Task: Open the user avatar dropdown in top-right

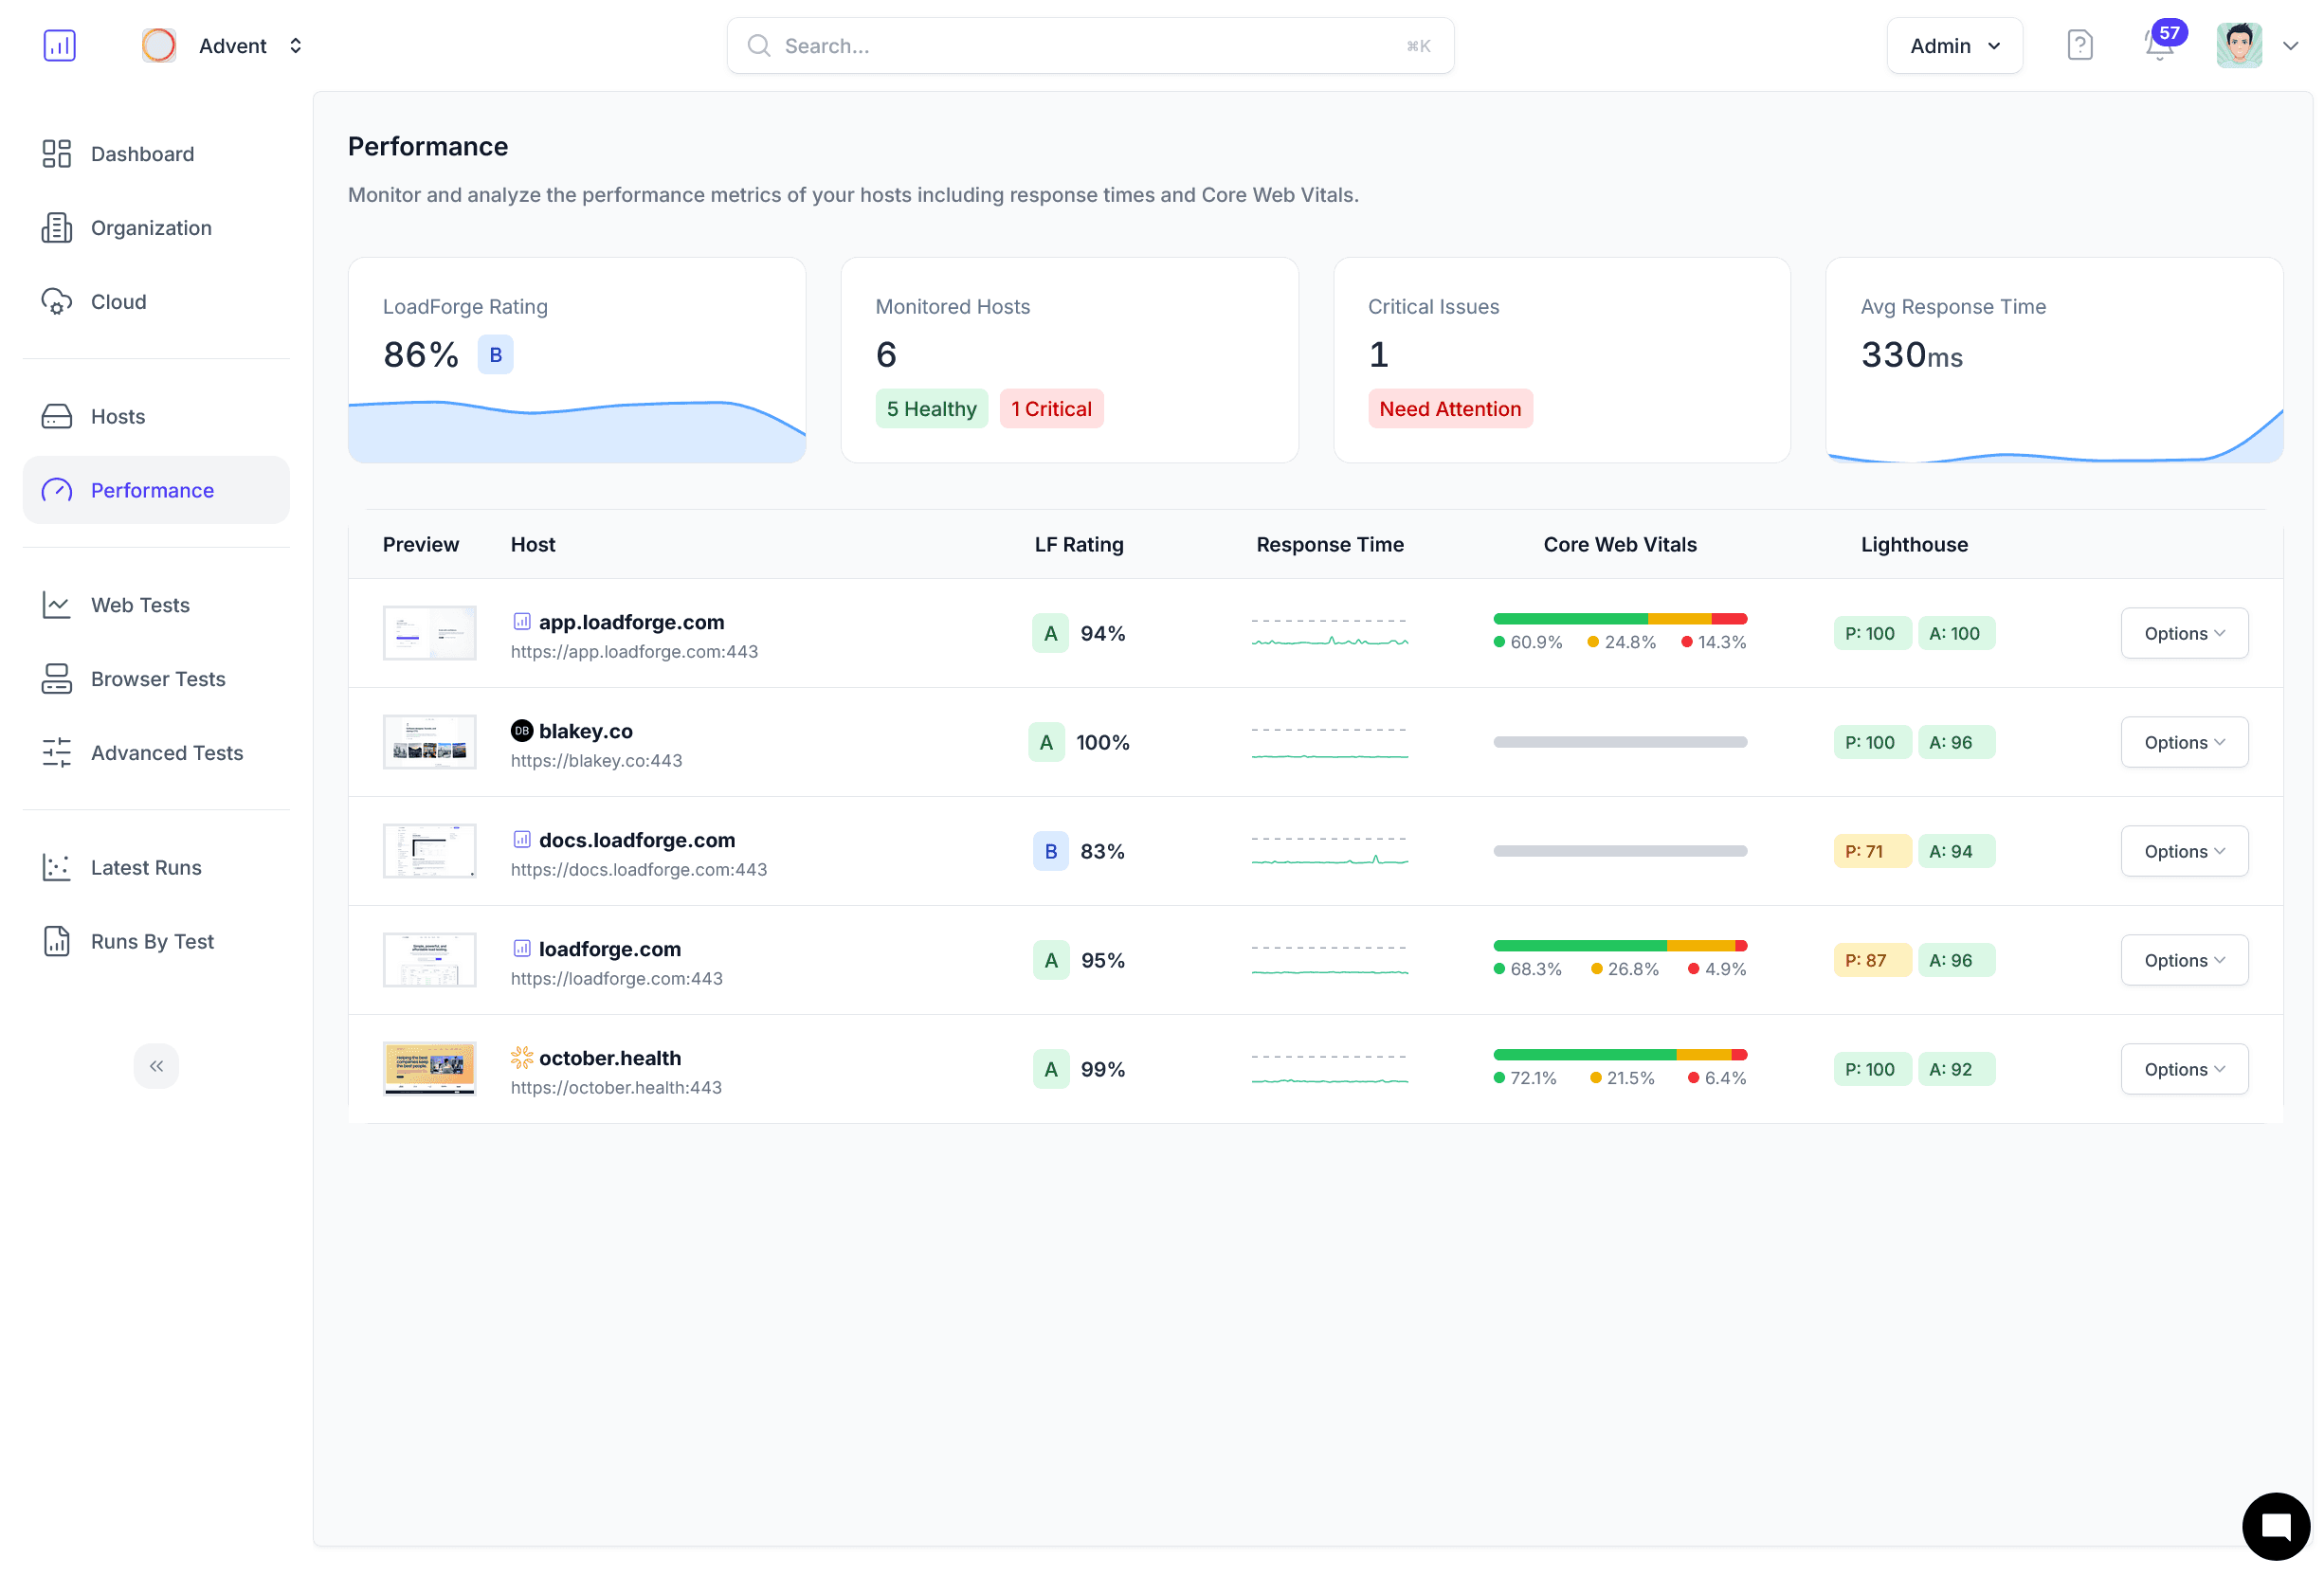Action: click(2239, 45)
